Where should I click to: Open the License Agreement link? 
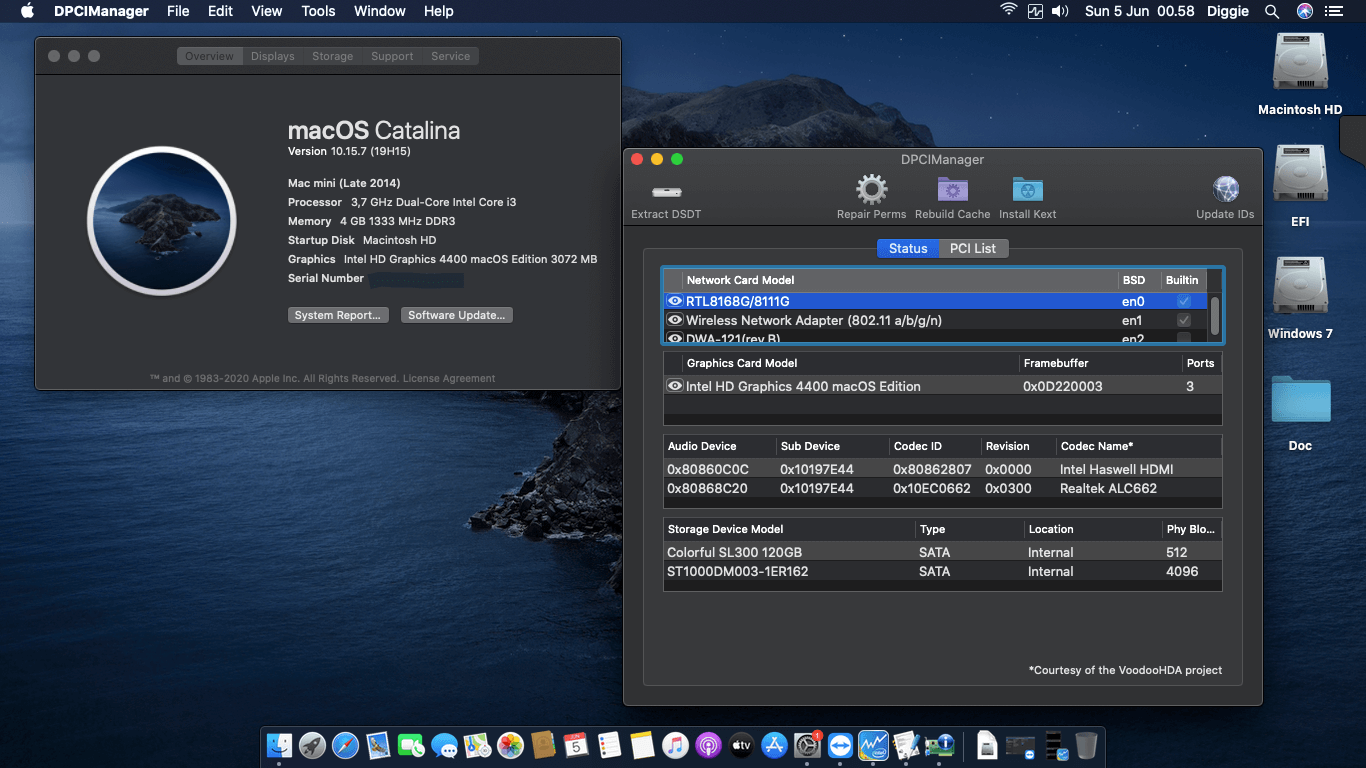pyautogui.click(x=449, y=378)
